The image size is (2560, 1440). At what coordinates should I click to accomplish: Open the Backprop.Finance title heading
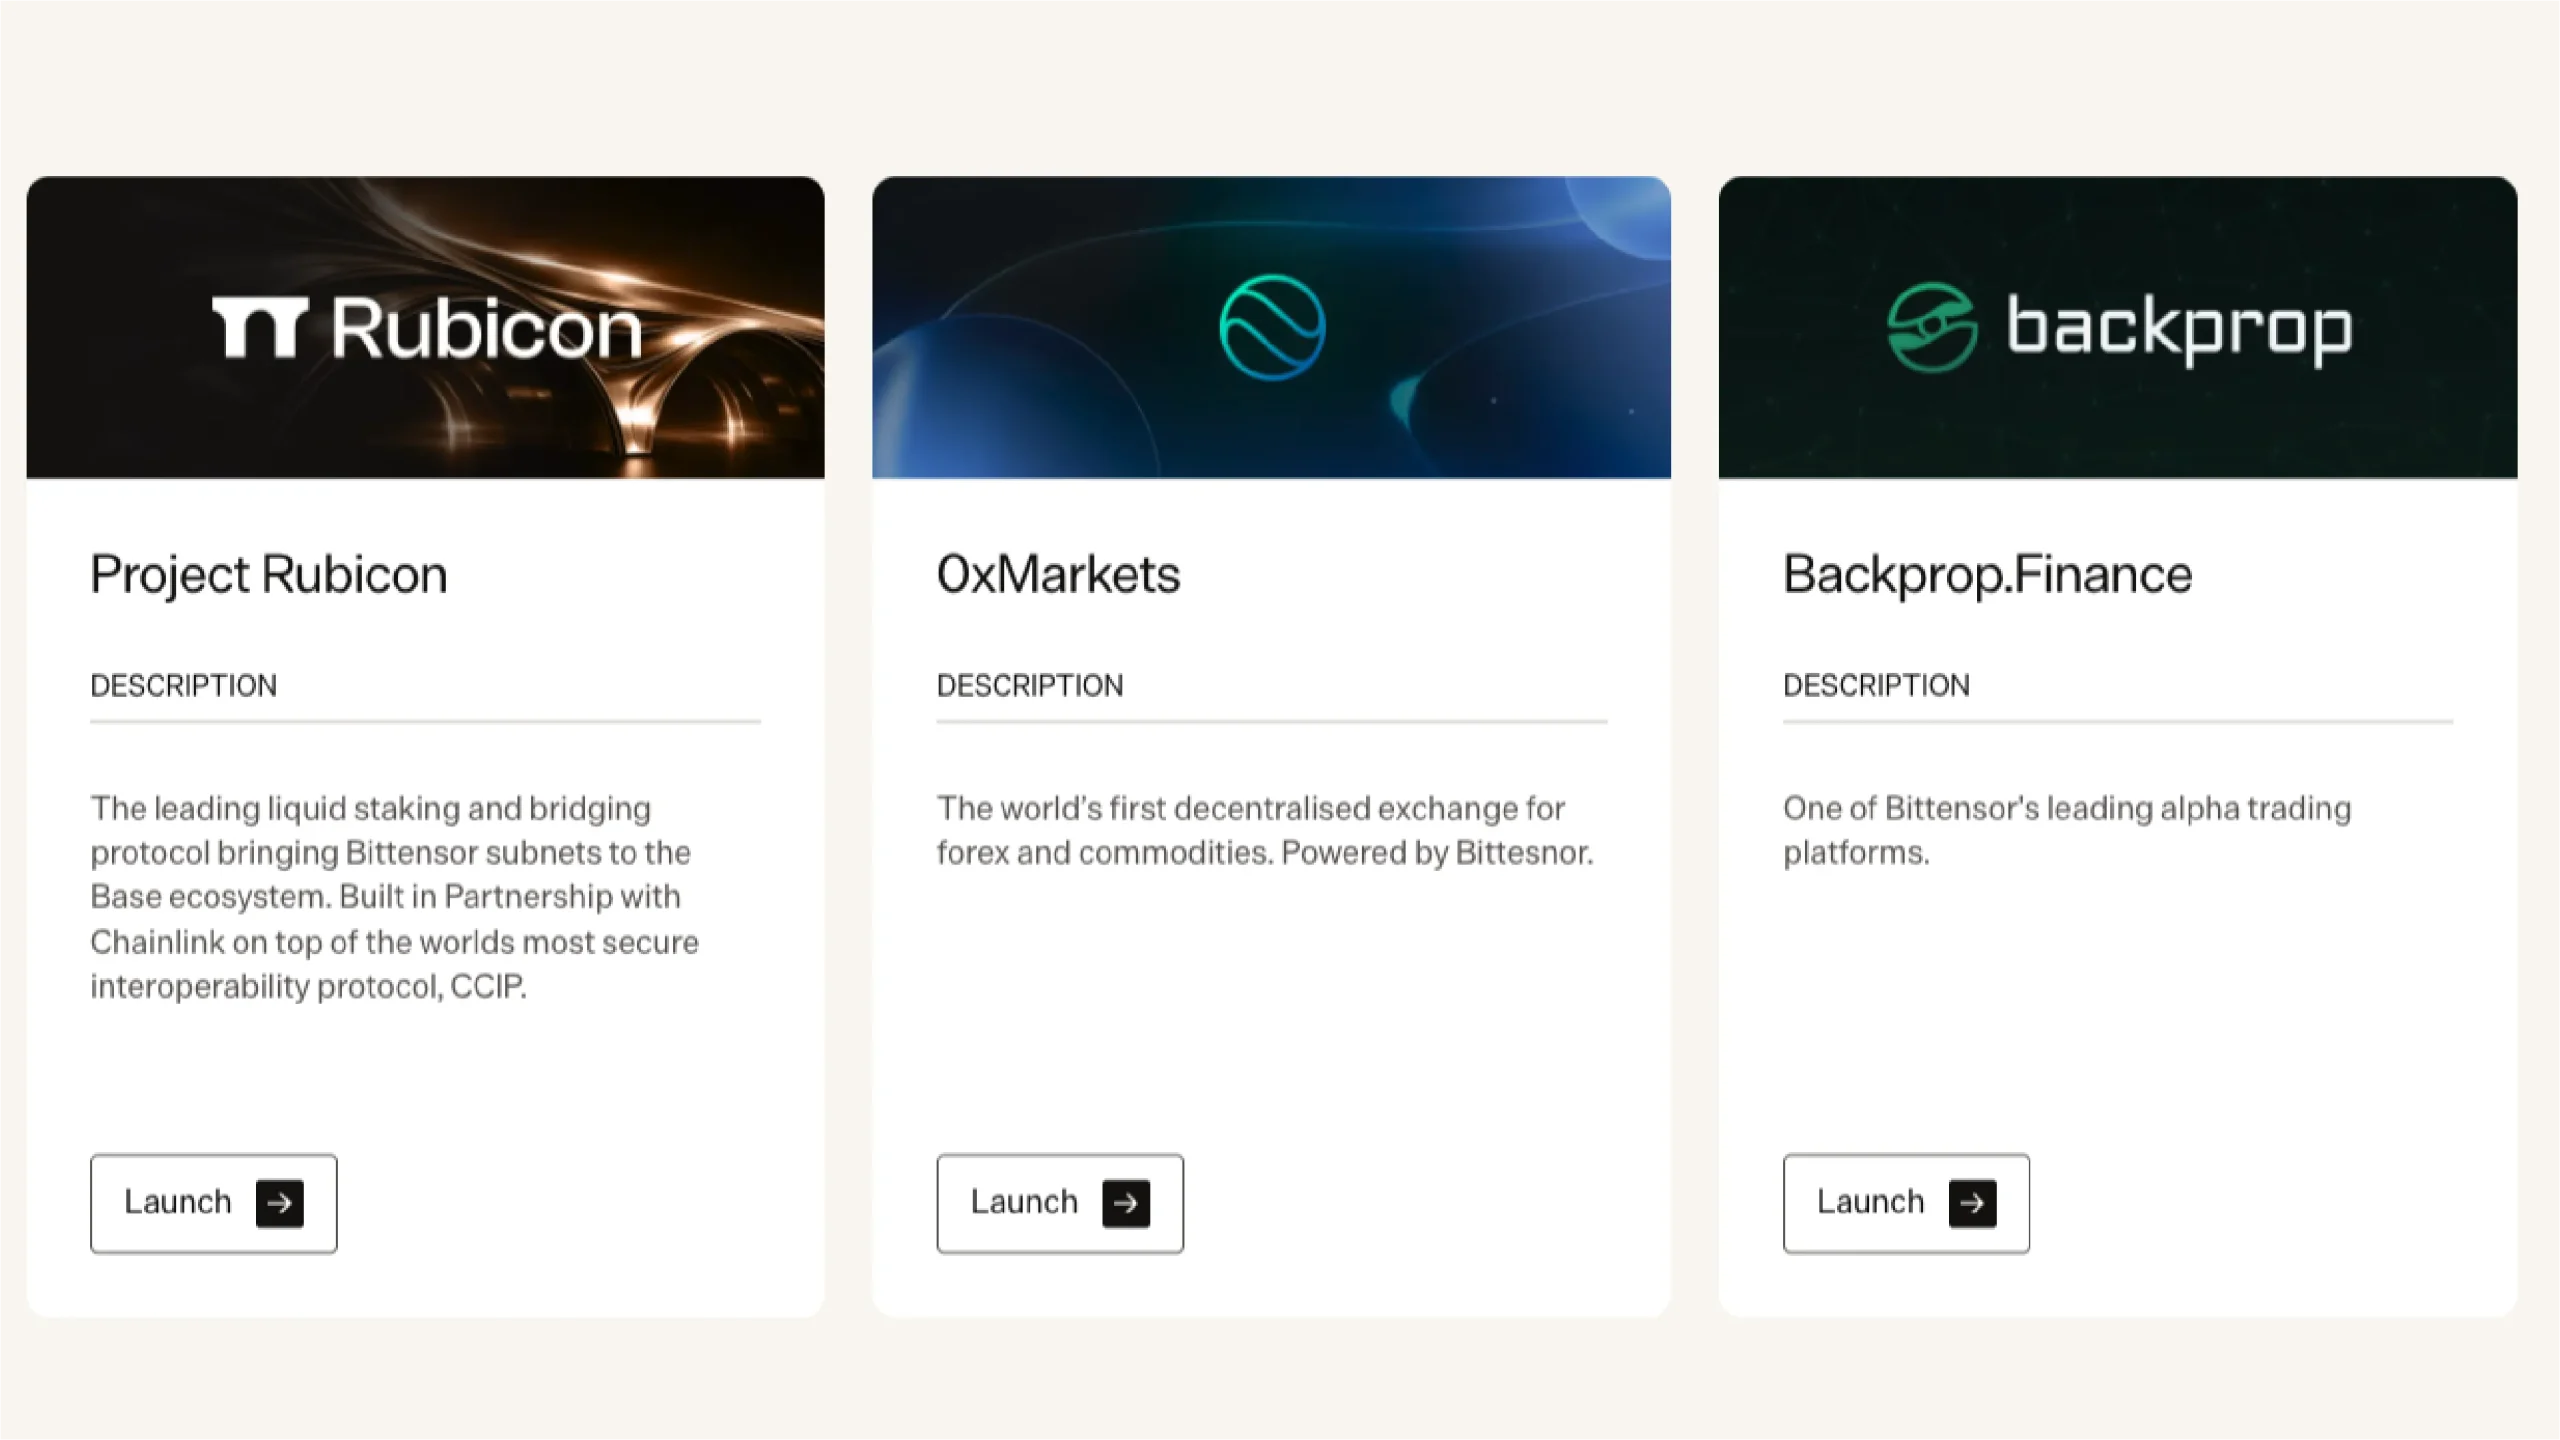point(1988,575)
